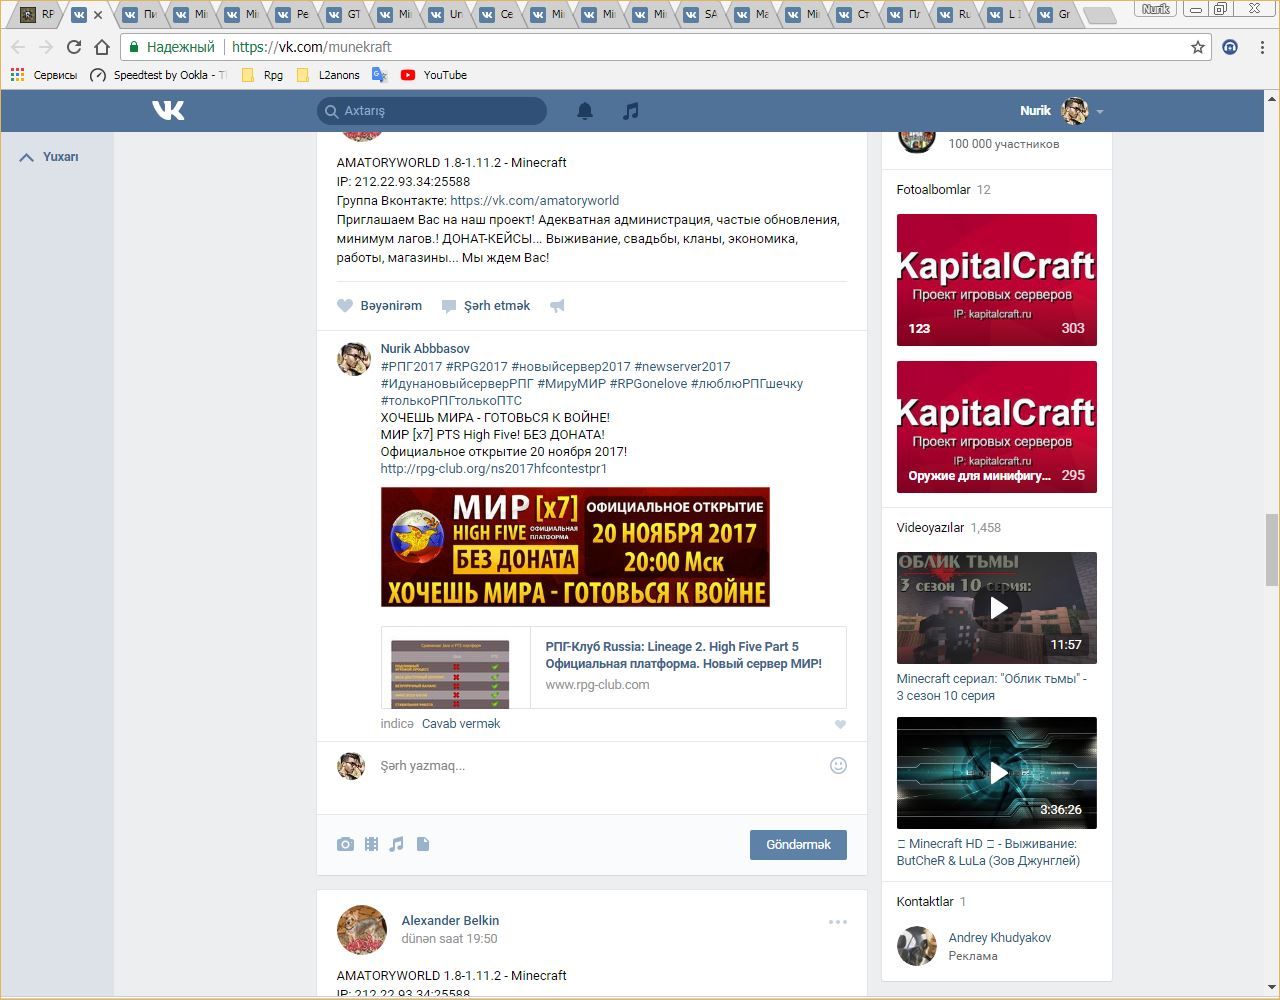The image size is (1280, 1000).
Task: Expand the Nurik profile dropdown arrow
Action: point(1100,112)
